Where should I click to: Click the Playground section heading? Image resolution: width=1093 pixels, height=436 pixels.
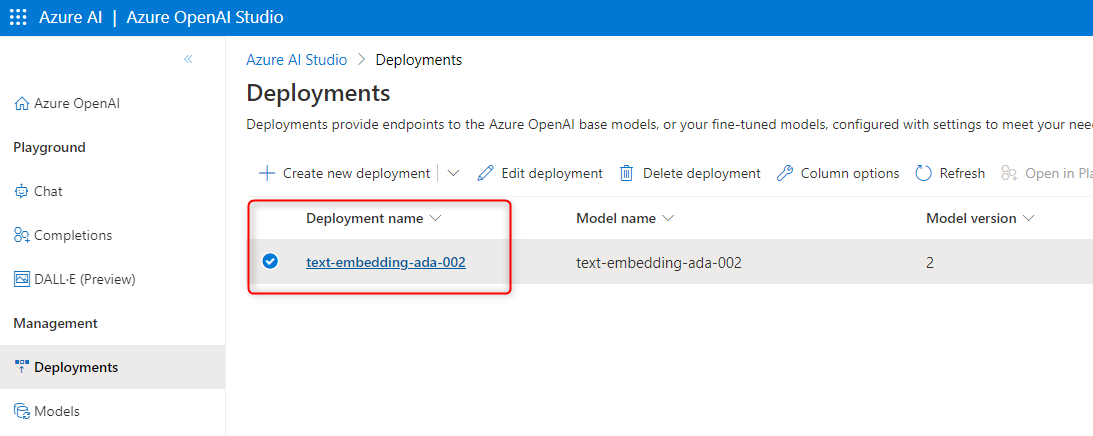point(49,147)
